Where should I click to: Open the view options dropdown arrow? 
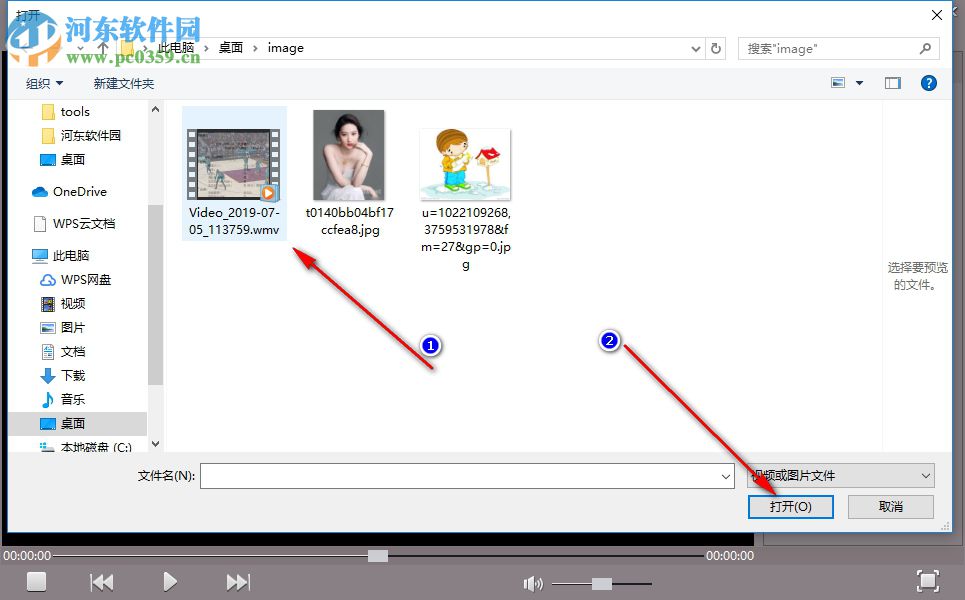tap(860, 83)
